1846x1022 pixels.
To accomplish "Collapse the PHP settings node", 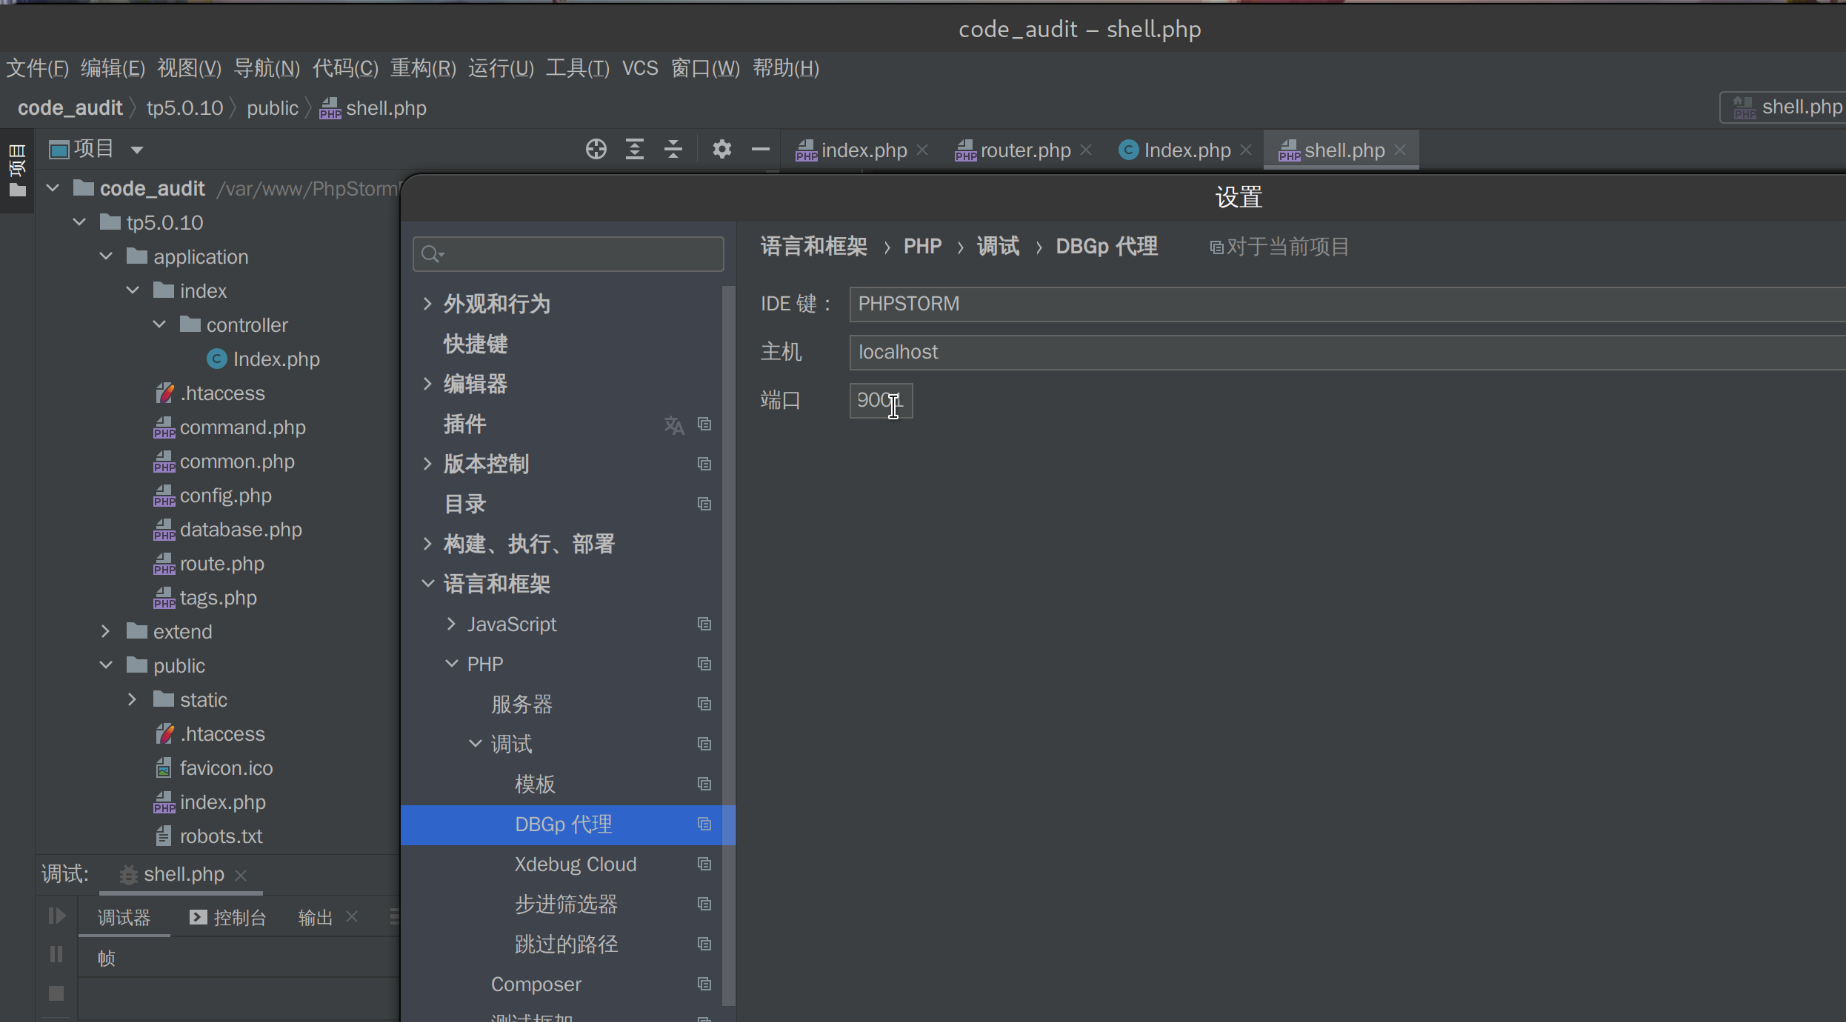I will (x=452, y=663).
